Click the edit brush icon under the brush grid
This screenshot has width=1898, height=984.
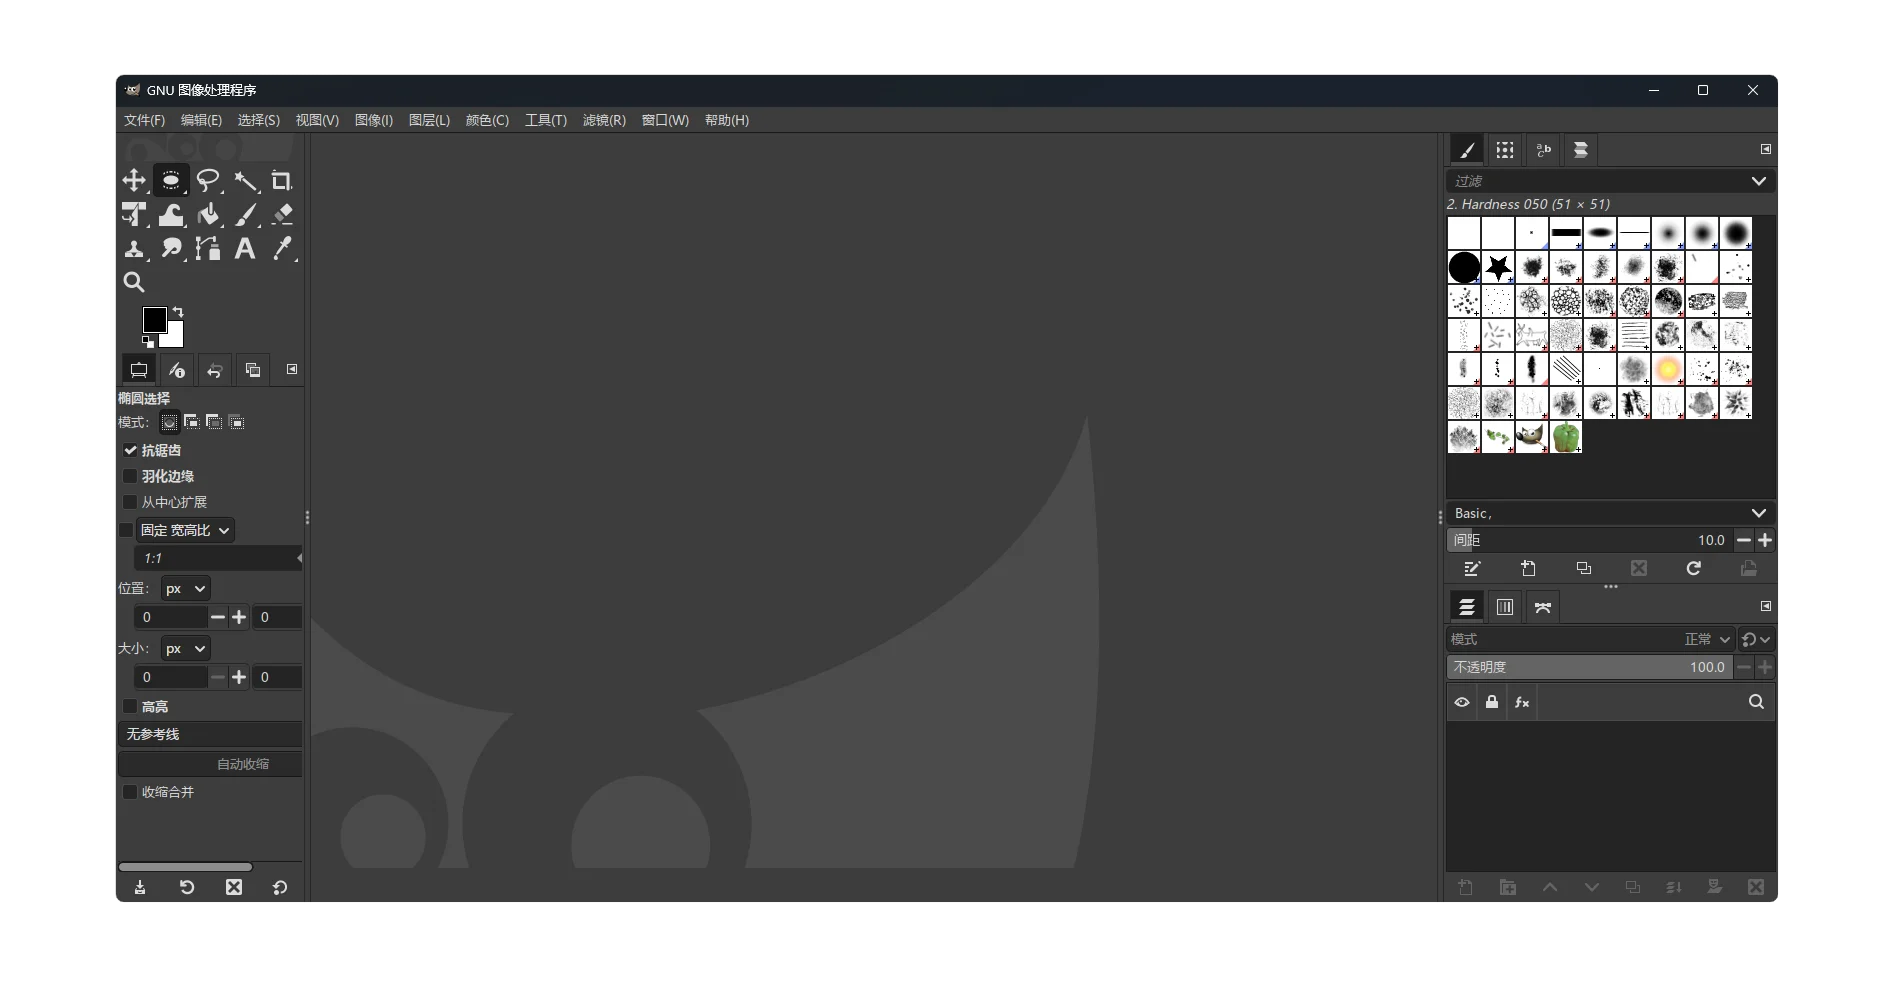click(x=1472, y=569)
